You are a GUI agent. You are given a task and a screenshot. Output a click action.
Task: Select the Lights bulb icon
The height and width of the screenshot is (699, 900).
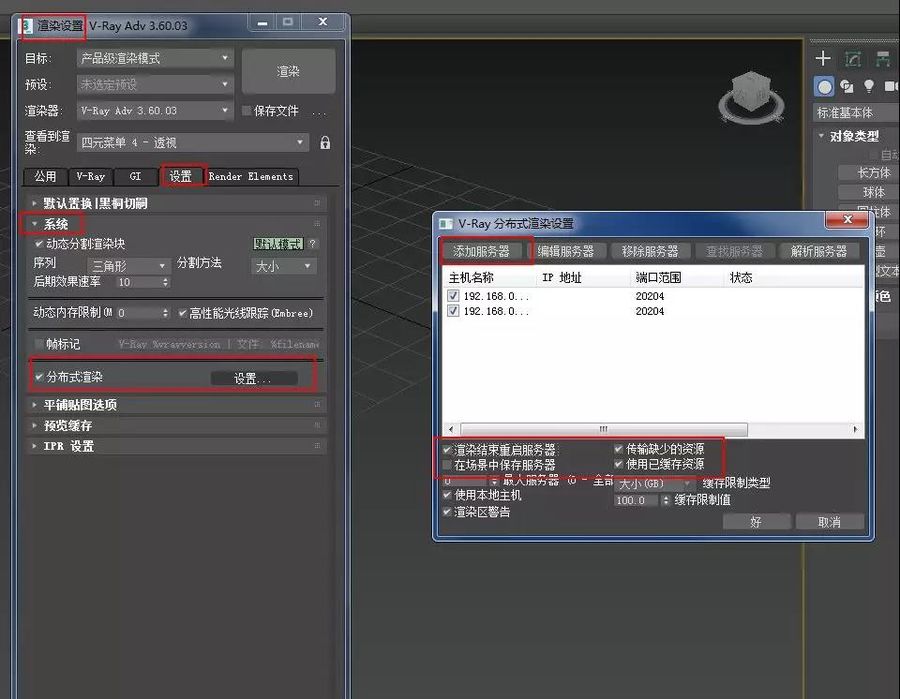869,86
